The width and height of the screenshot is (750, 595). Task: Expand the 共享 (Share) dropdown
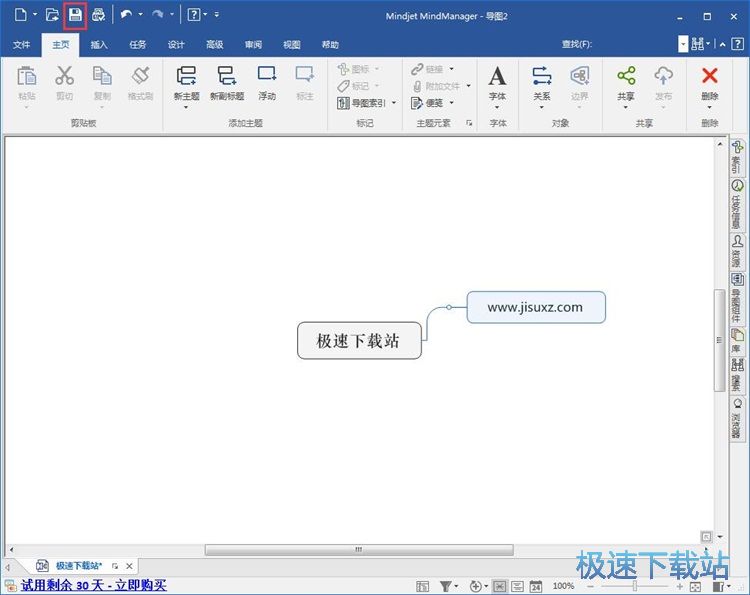(626, 107)
